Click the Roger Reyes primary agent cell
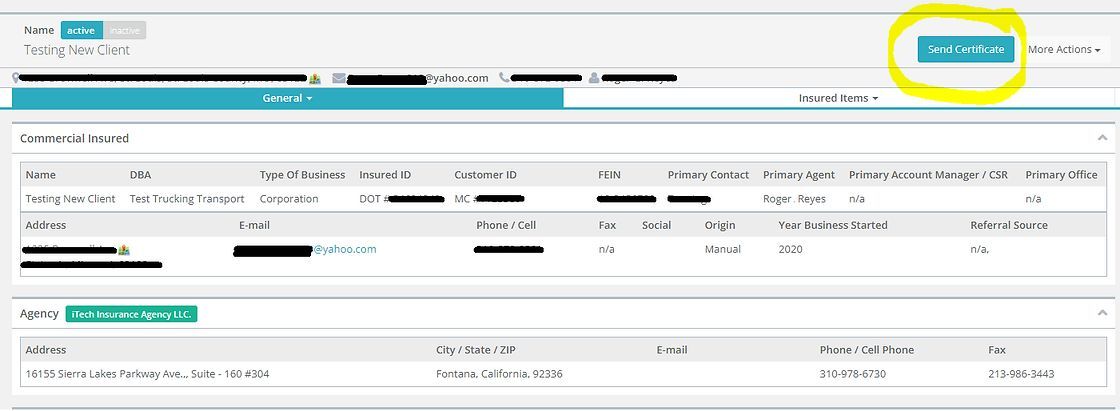Screen dimensions: 1120x411 (x=792, y=199)
